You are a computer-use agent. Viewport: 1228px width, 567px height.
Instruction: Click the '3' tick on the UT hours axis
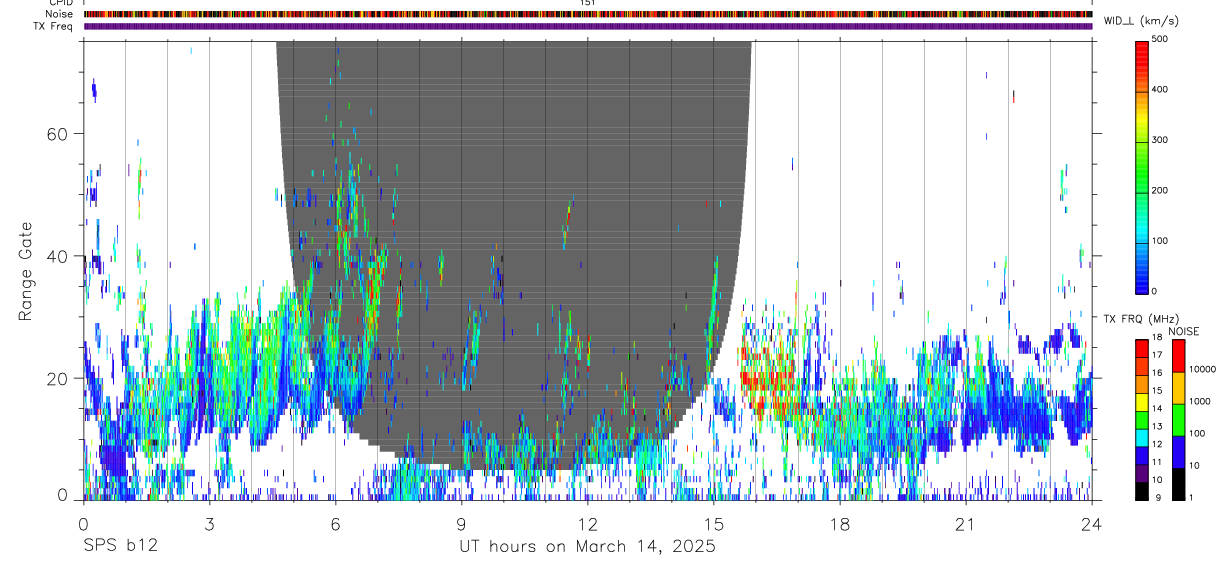[209, 524]
